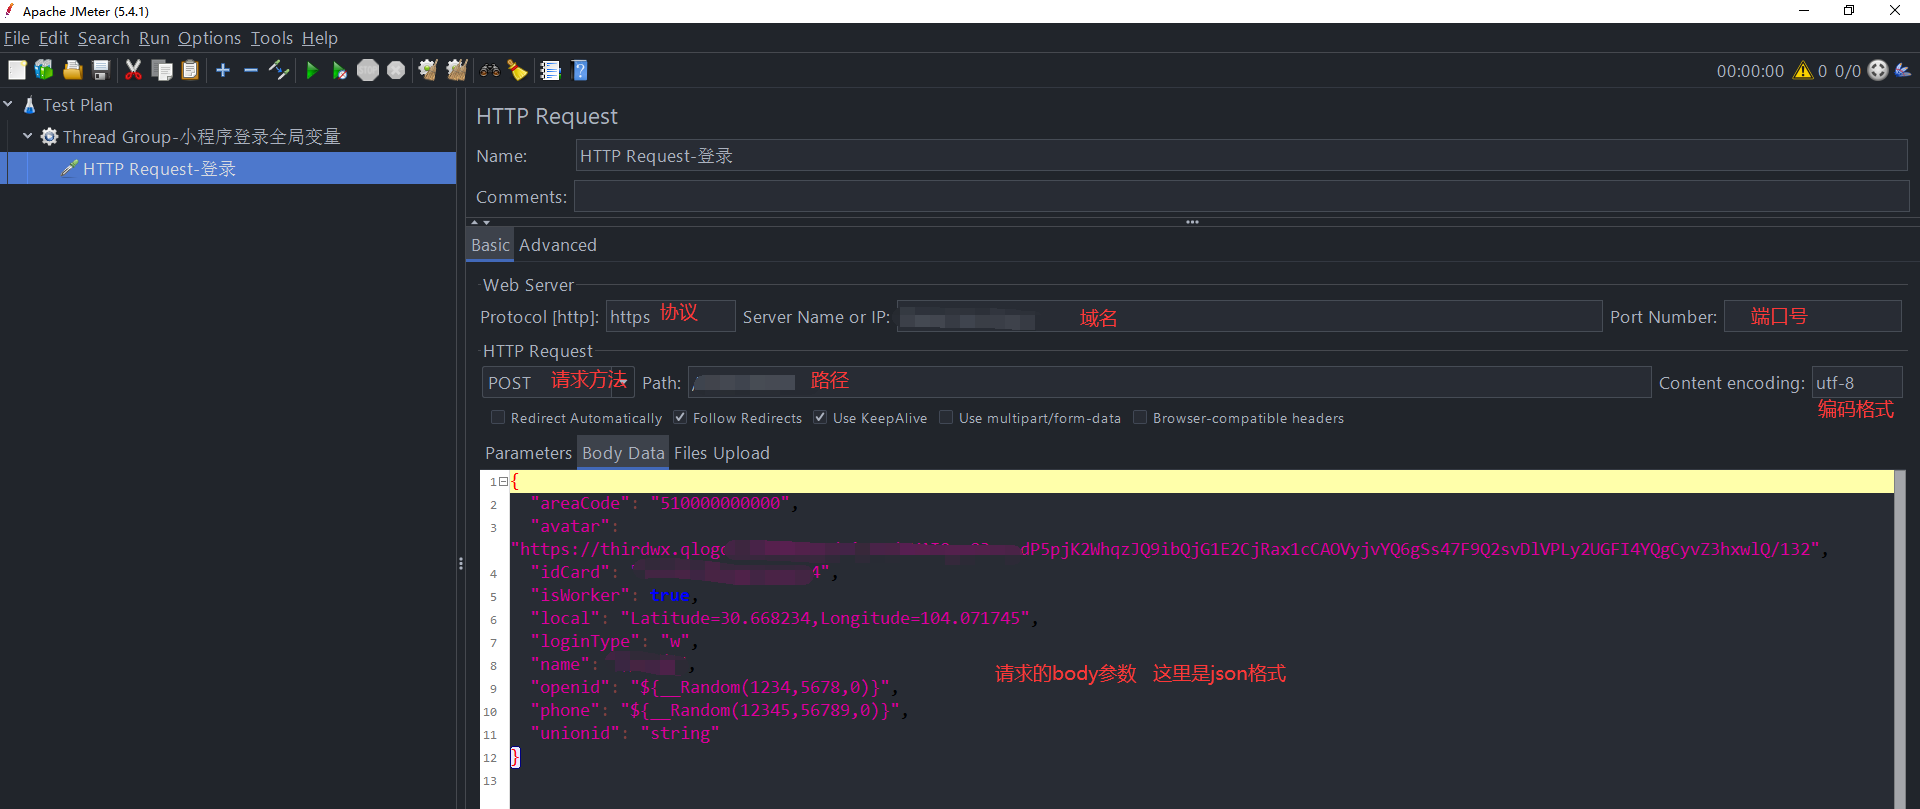The image size is (1920, 809).
Task: Switch to the Parameters tab
Action: pos(528,453)
